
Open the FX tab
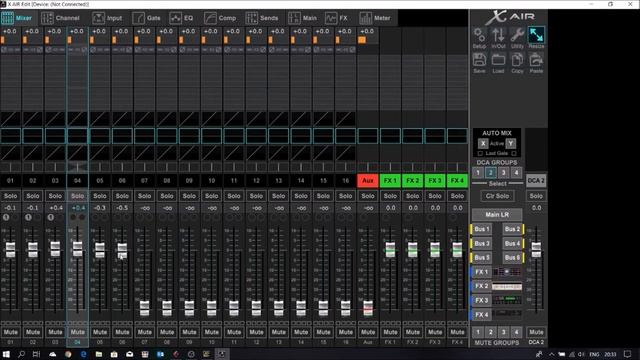tap(337, 18)
